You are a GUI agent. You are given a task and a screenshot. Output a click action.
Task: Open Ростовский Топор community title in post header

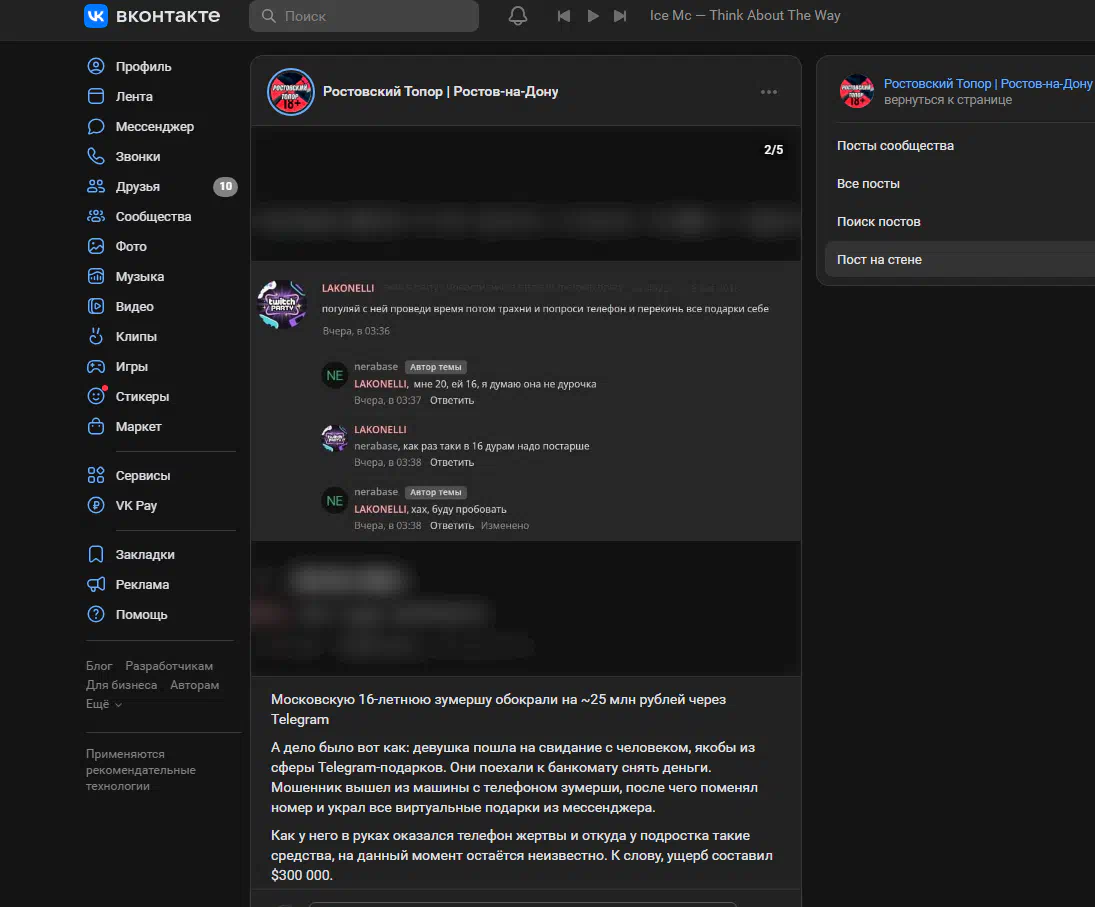pyautogui.click(x=441, y=91)
